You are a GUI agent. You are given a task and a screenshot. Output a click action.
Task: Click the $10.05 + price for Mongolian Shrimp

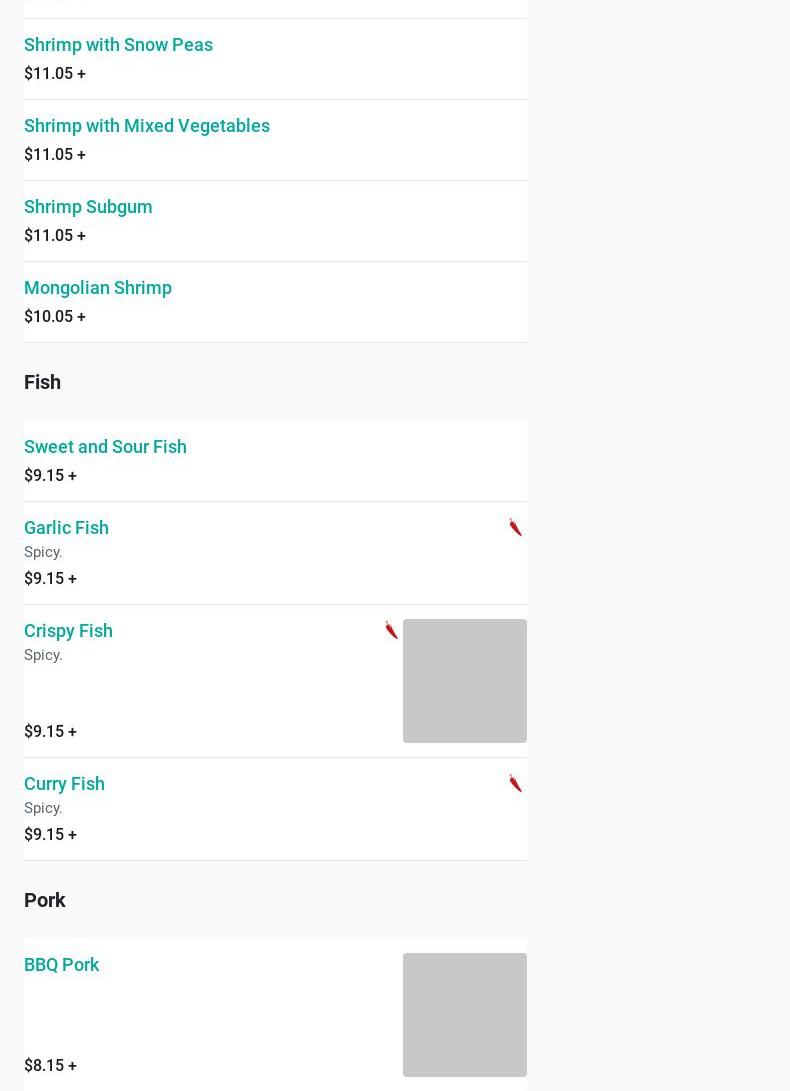point(55,316)
